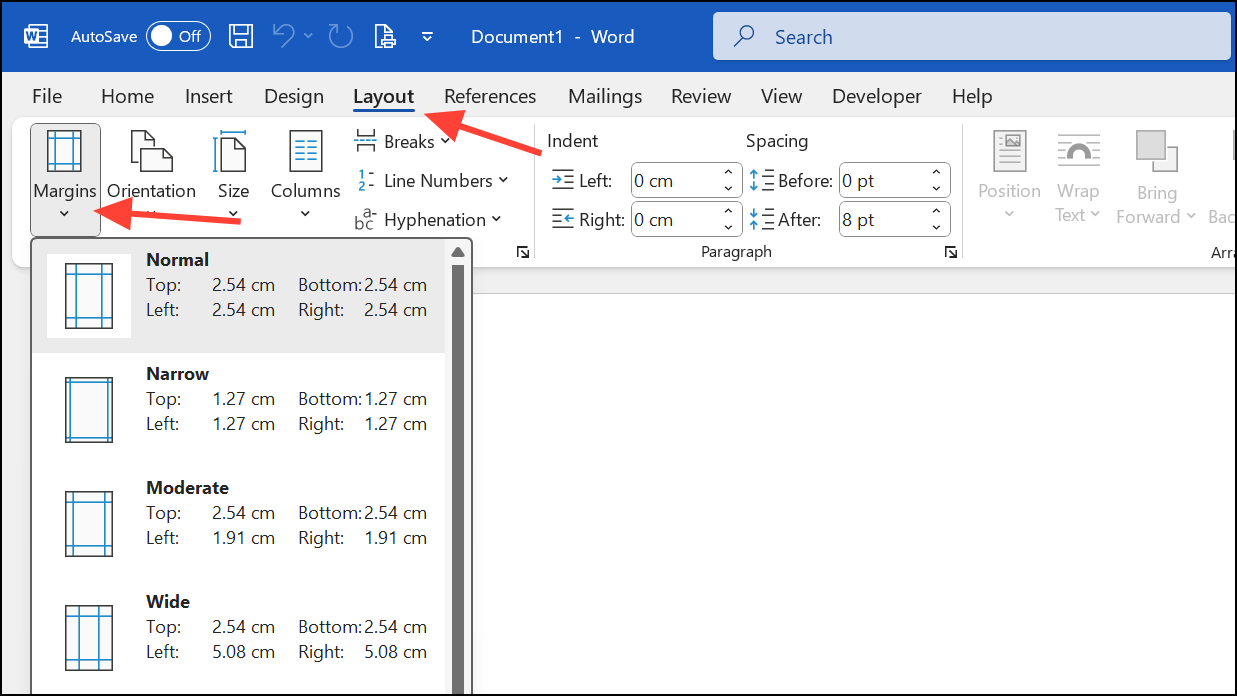Switch to the Insert tab
The width and height of the screenshot is (1237, 696).
(208, 96)
